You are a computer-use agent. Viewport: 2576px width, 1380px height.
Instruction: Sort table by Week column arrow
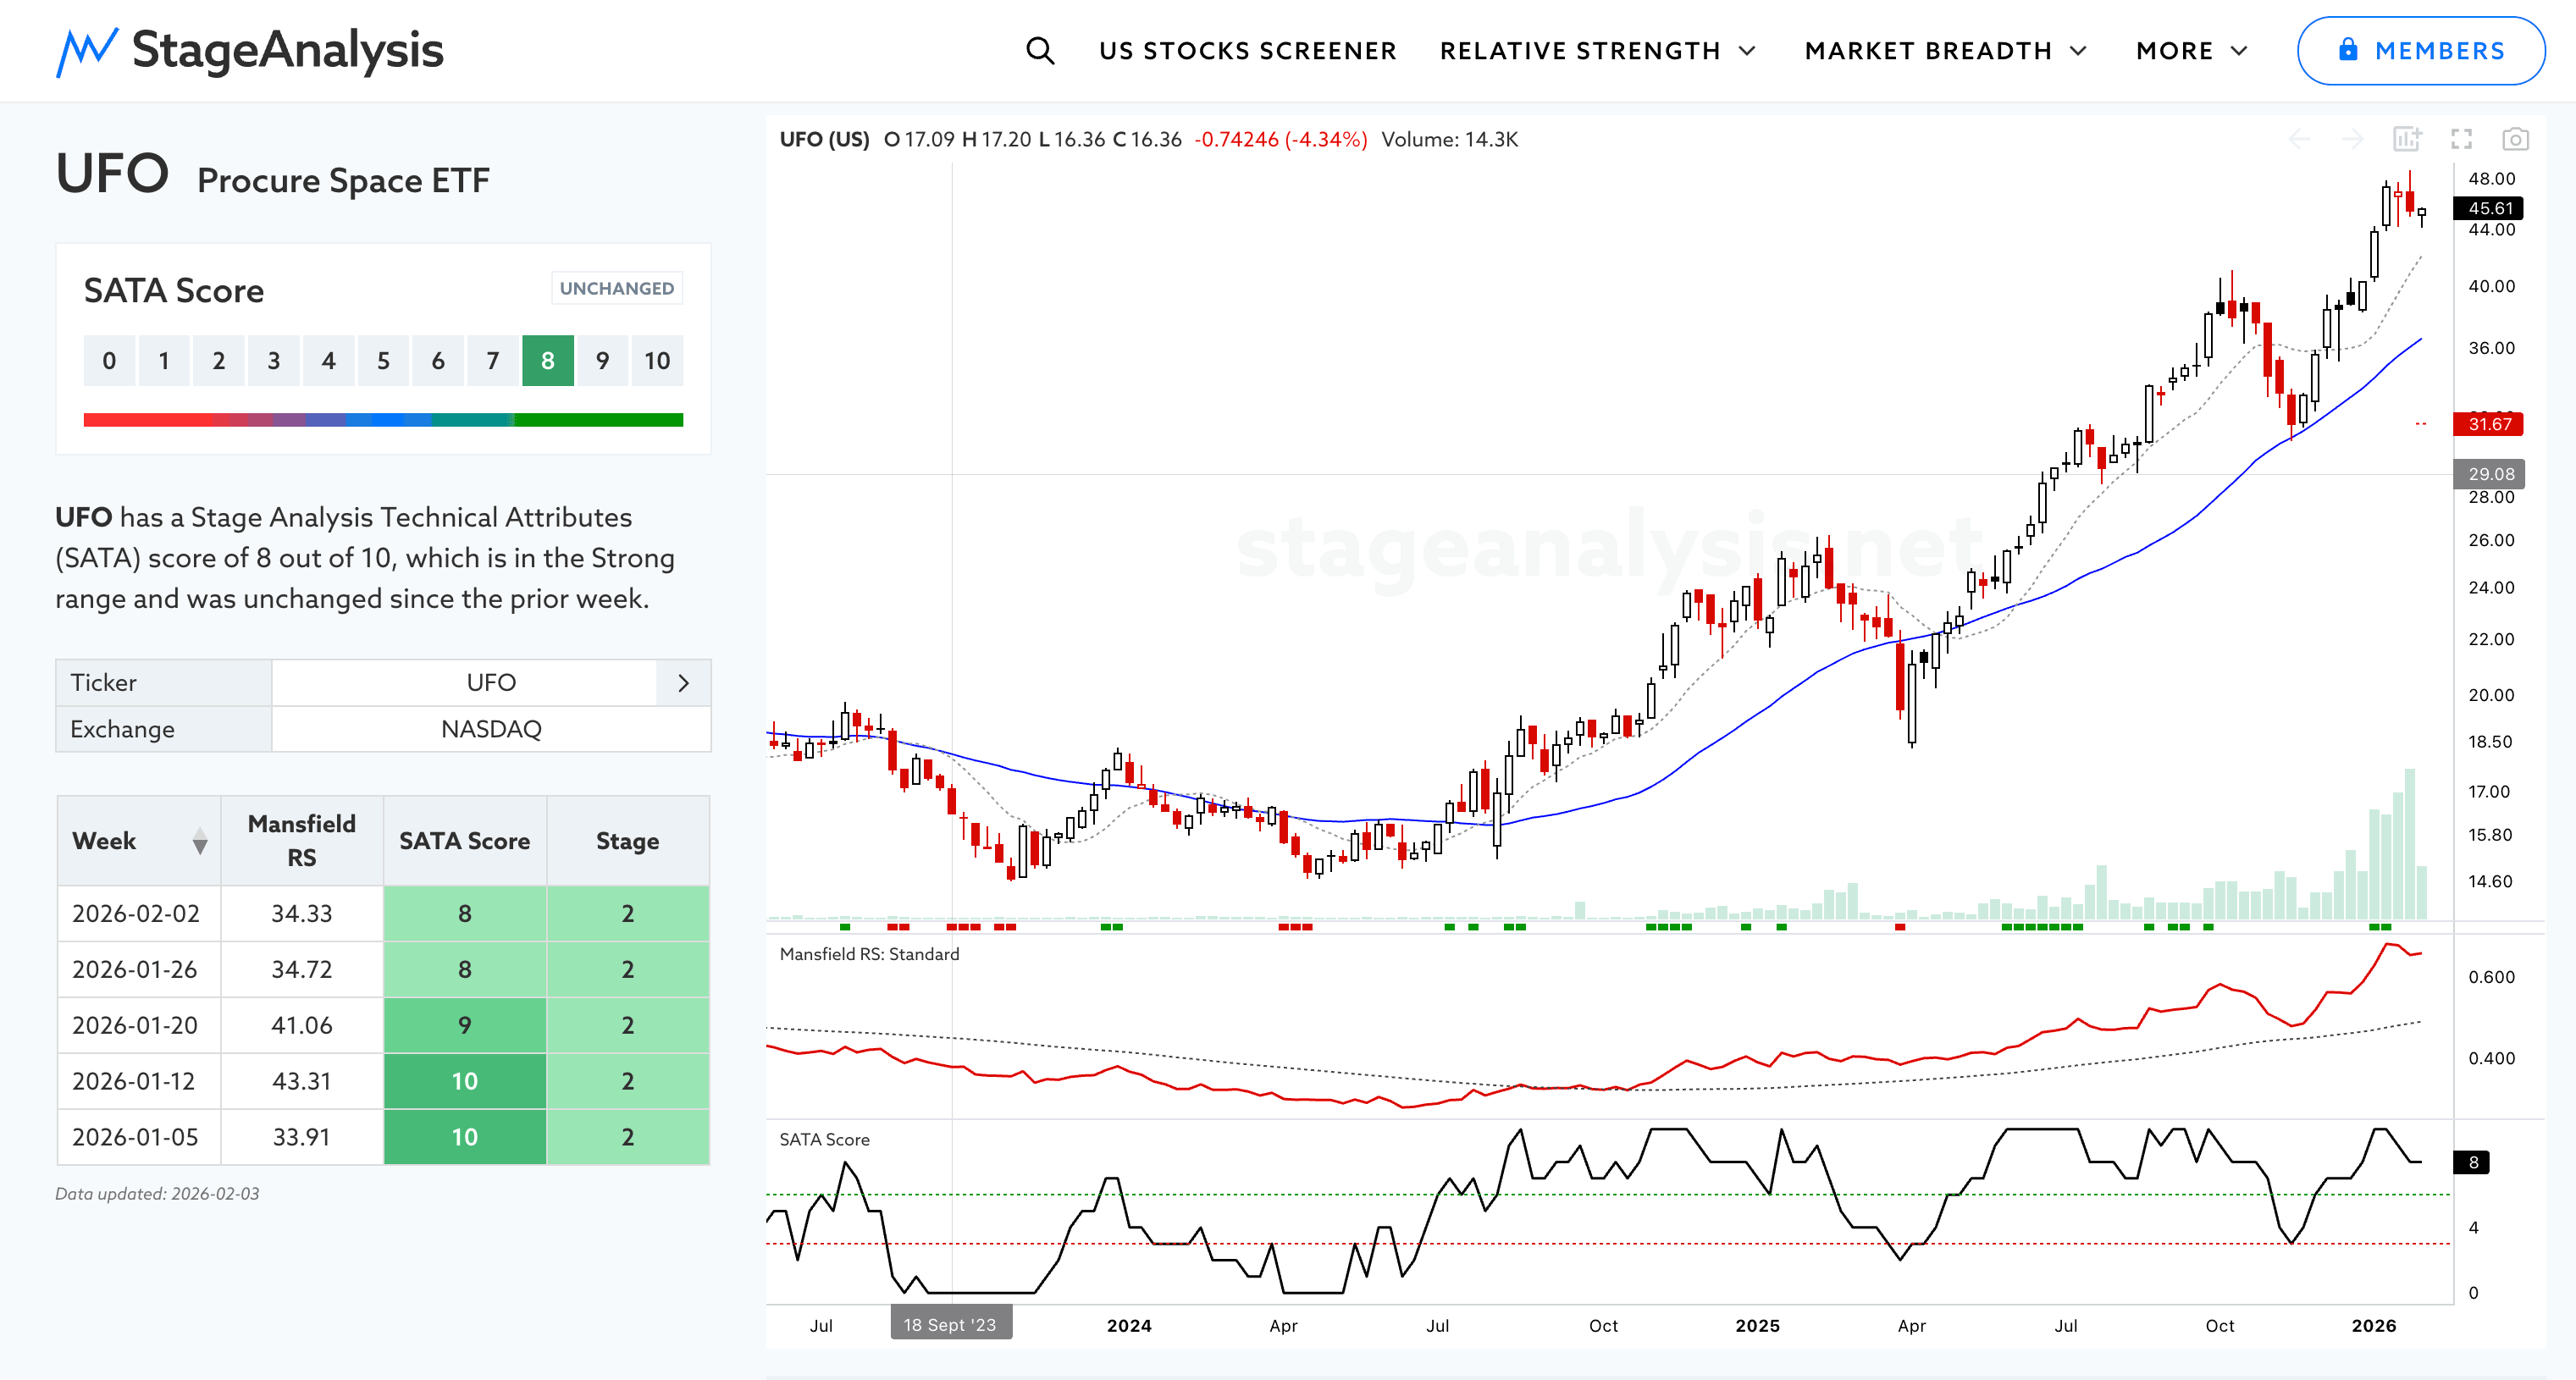200,841
